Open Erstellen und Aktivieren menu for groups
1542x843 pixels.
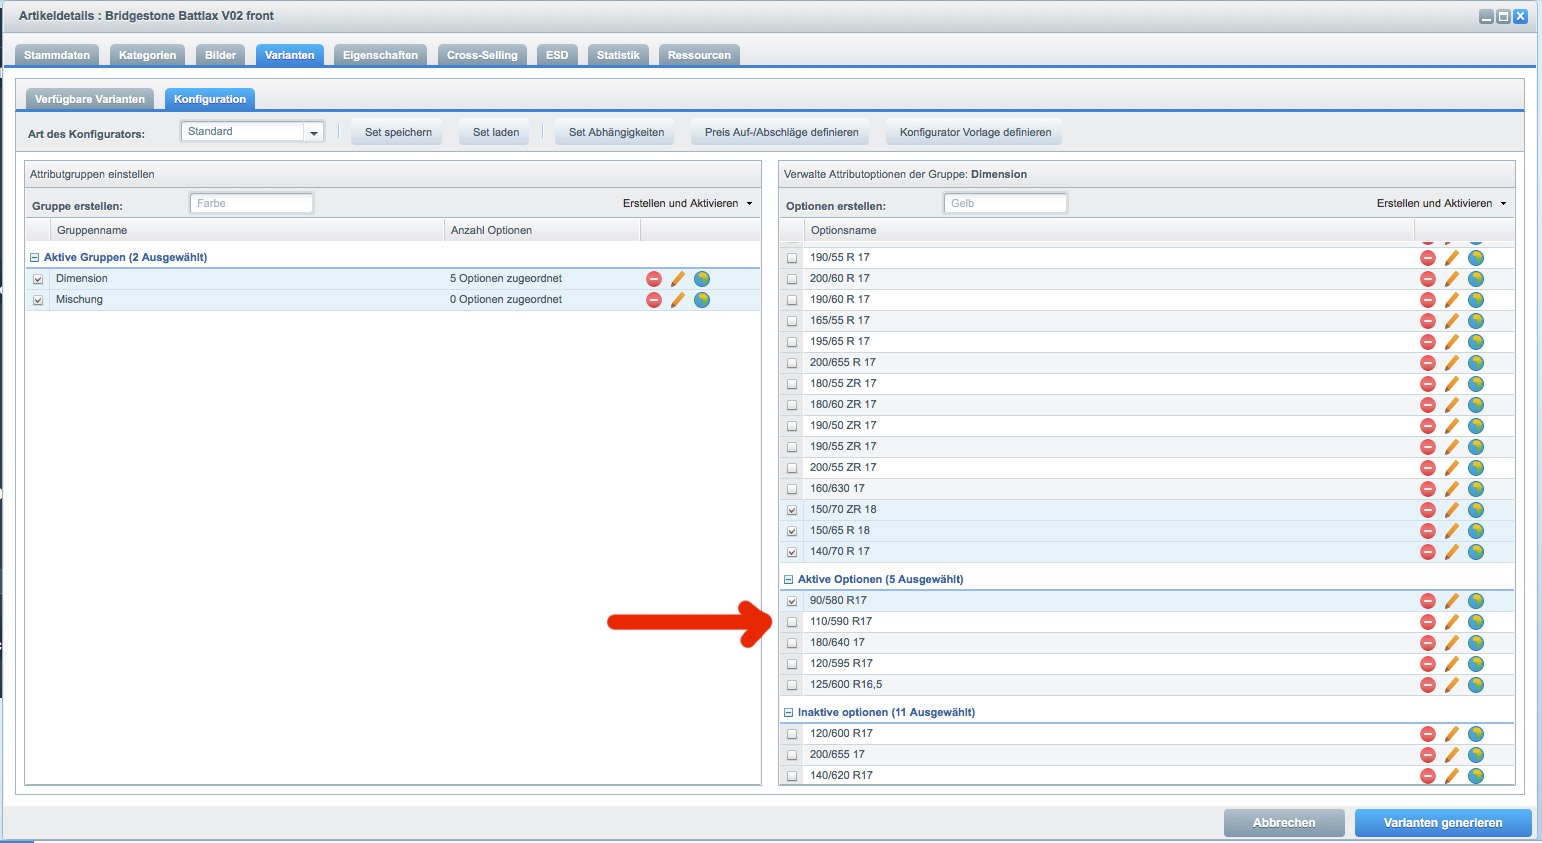688,203
